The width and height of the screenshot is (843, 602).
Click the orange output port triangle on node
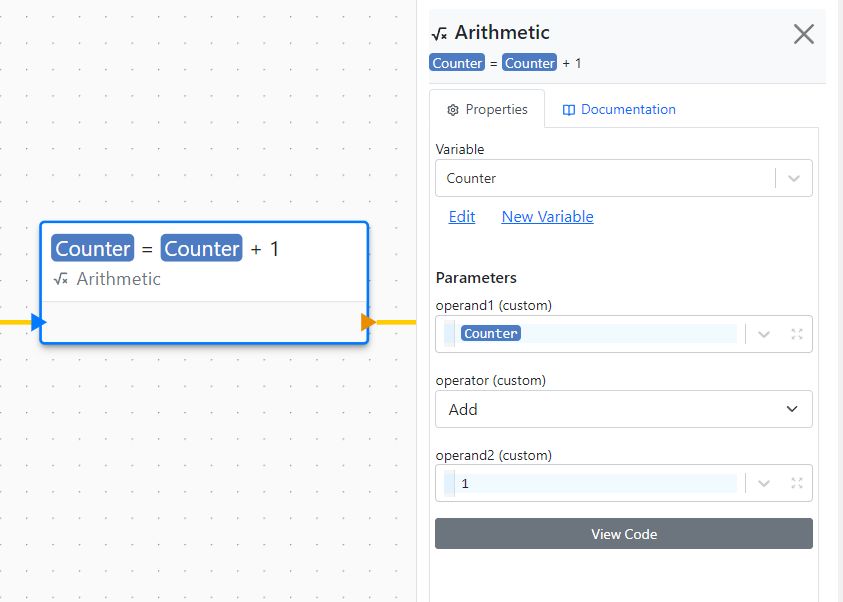click(x=368, y=322)
